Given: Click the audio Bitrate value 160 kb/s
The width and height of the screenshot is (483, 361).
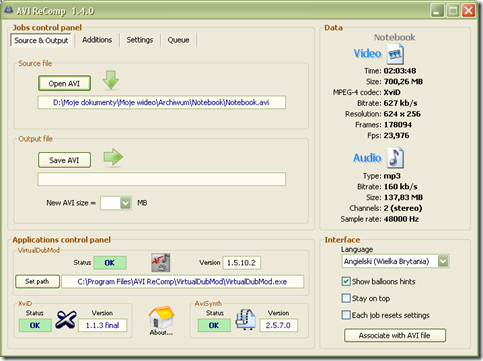Looking at the screenshot, I should click(x=400, y=186).
